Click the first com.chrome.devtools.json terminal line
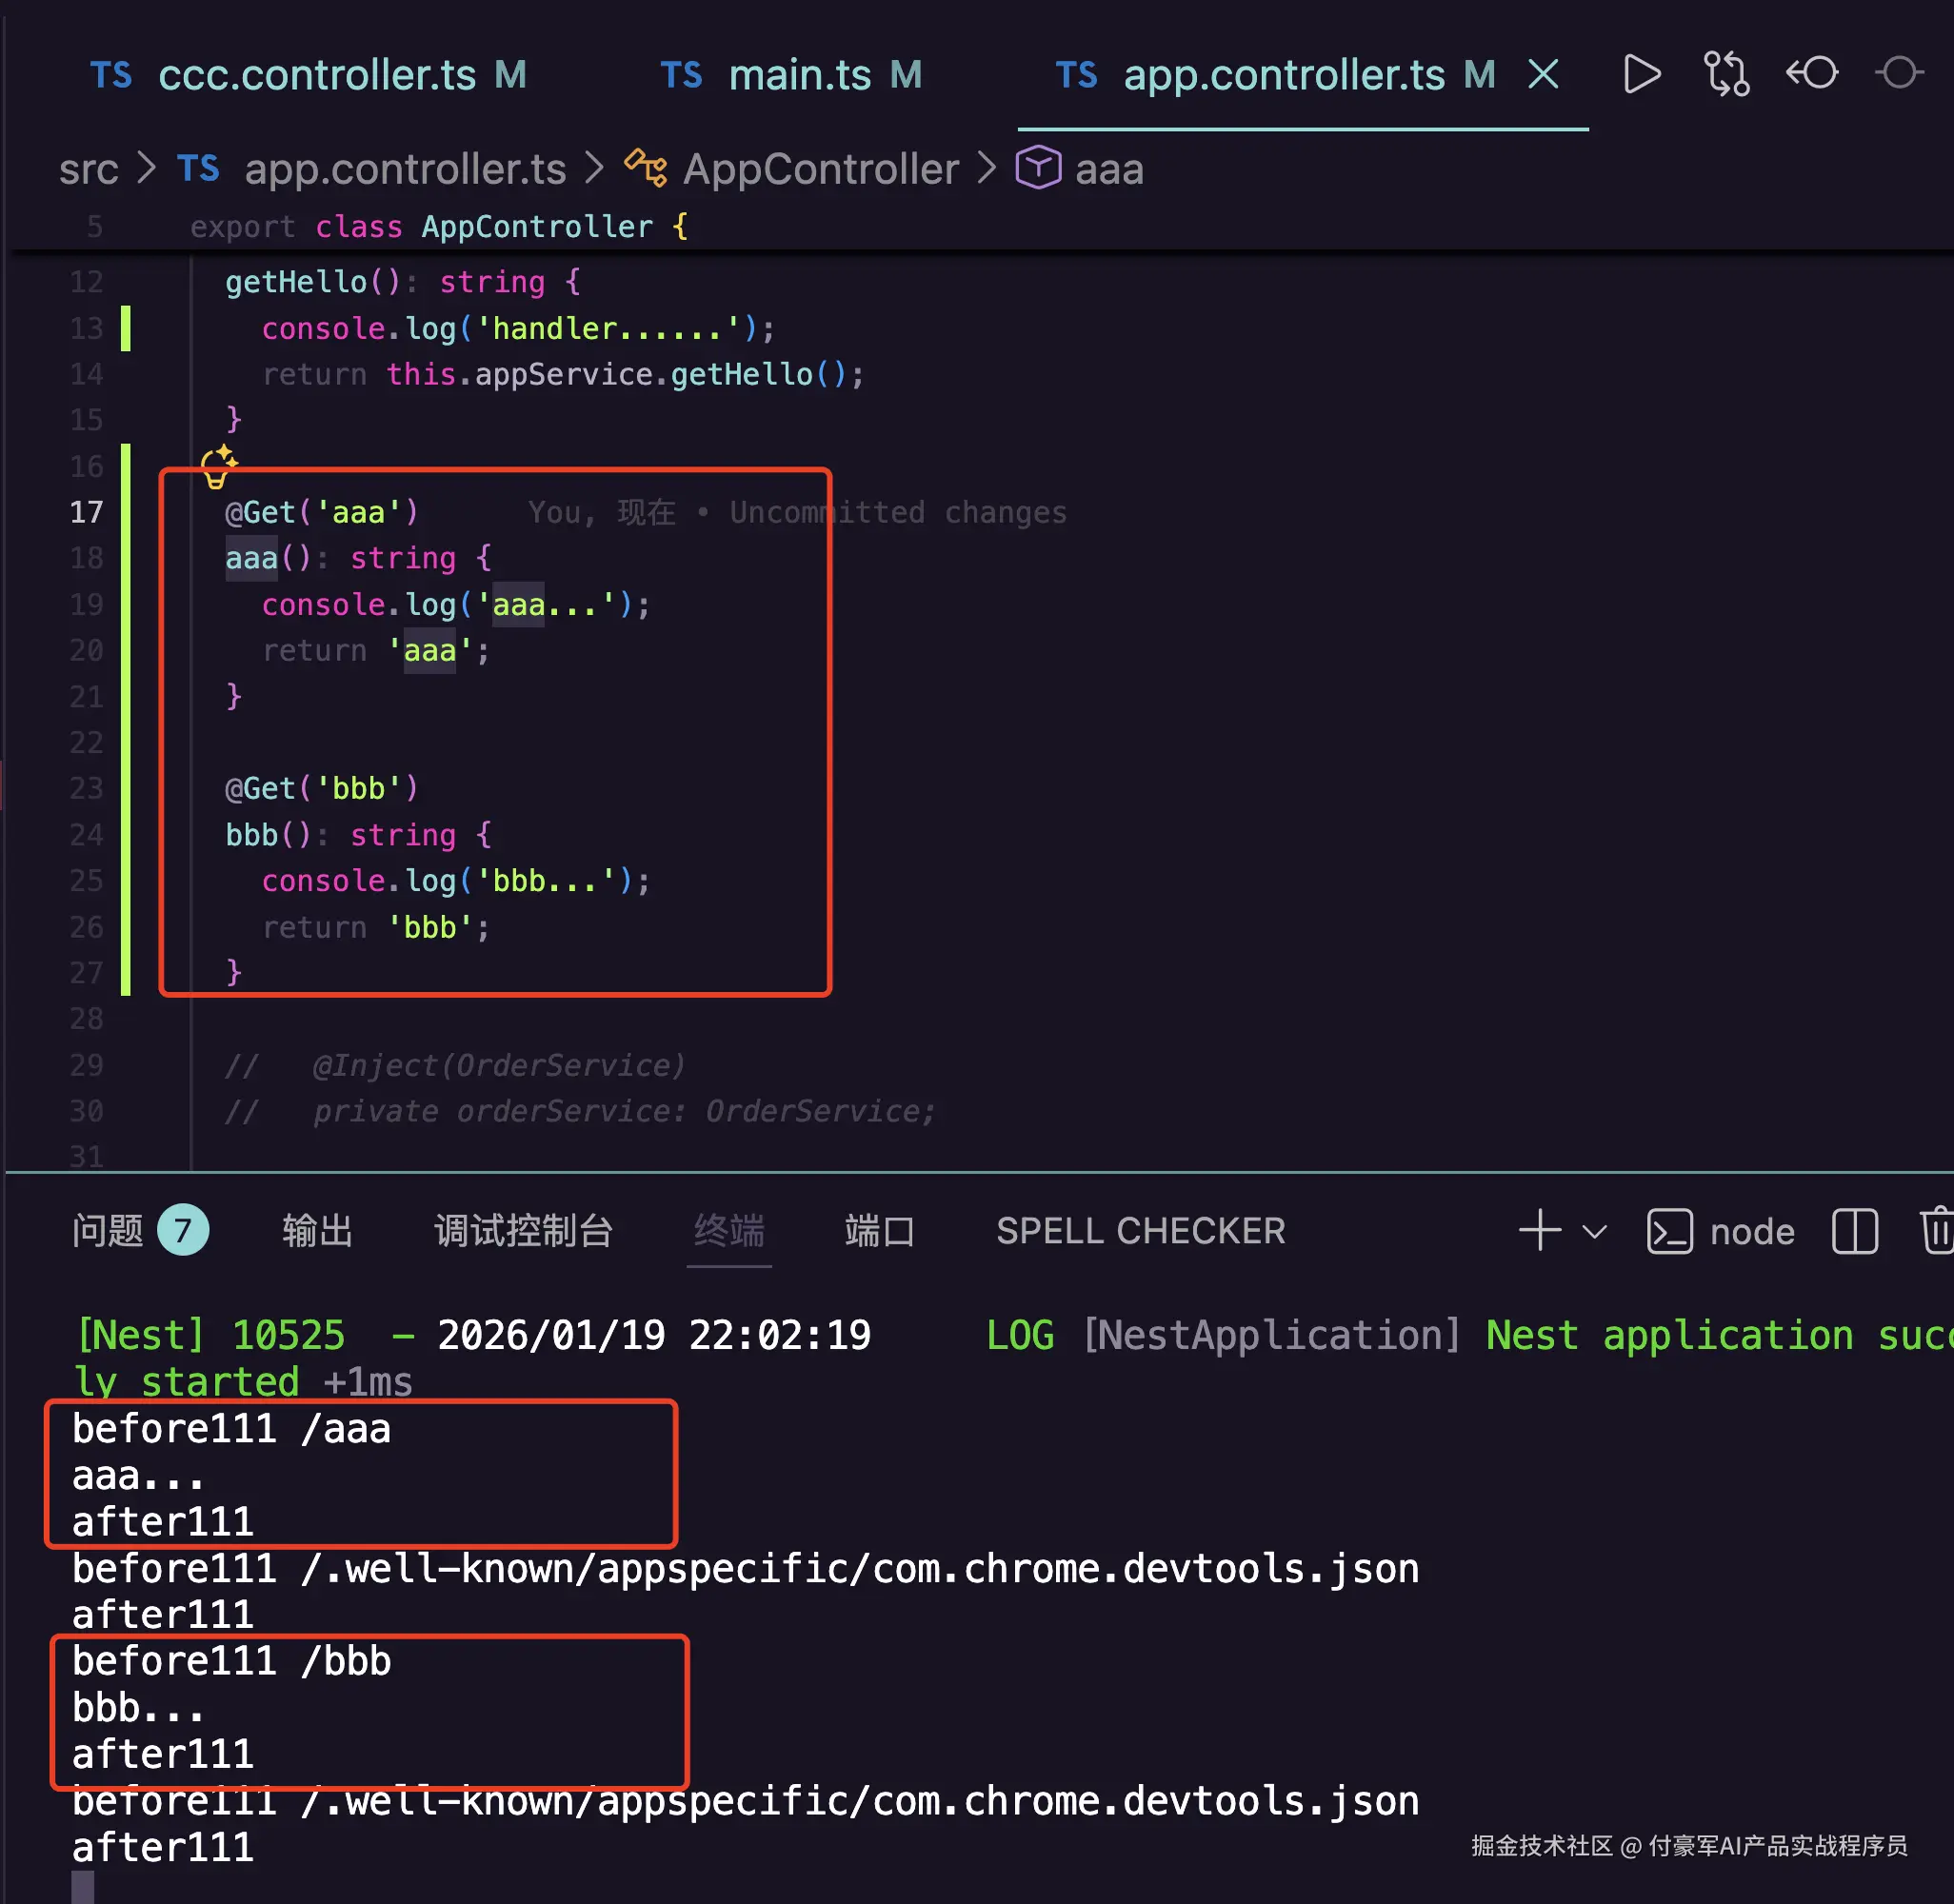This screenshot has height=1904, width=1954. 745,1569
